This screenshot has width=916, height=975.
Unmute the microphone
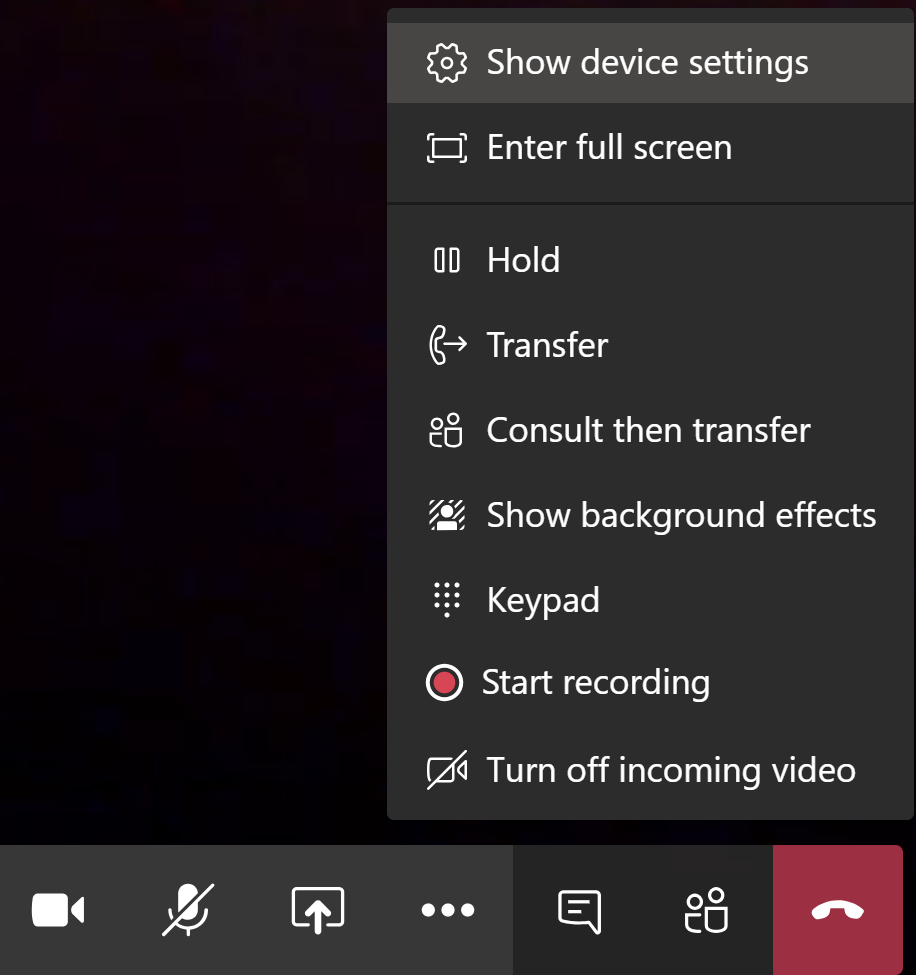[x=188, y=910]
